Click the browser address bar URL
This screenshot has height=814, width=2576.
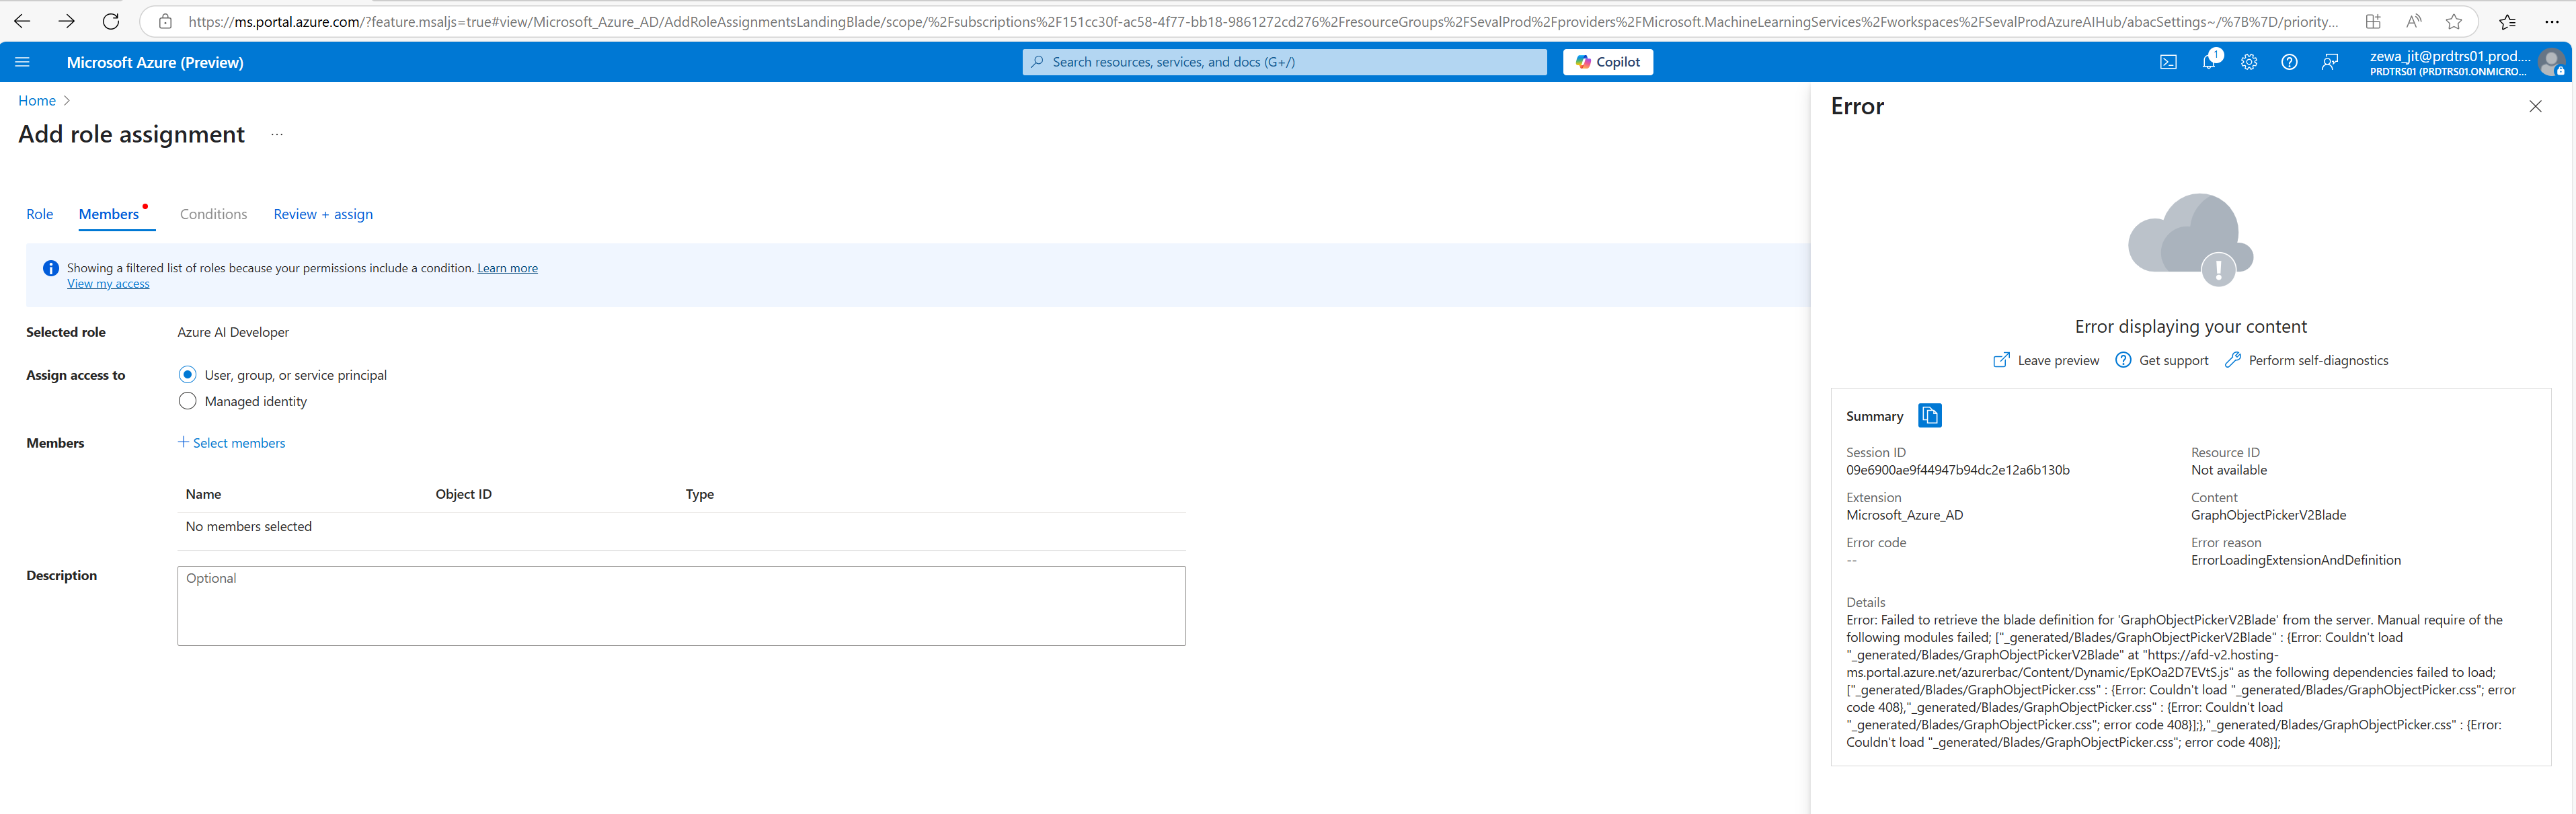click(x=1262, y=21)
